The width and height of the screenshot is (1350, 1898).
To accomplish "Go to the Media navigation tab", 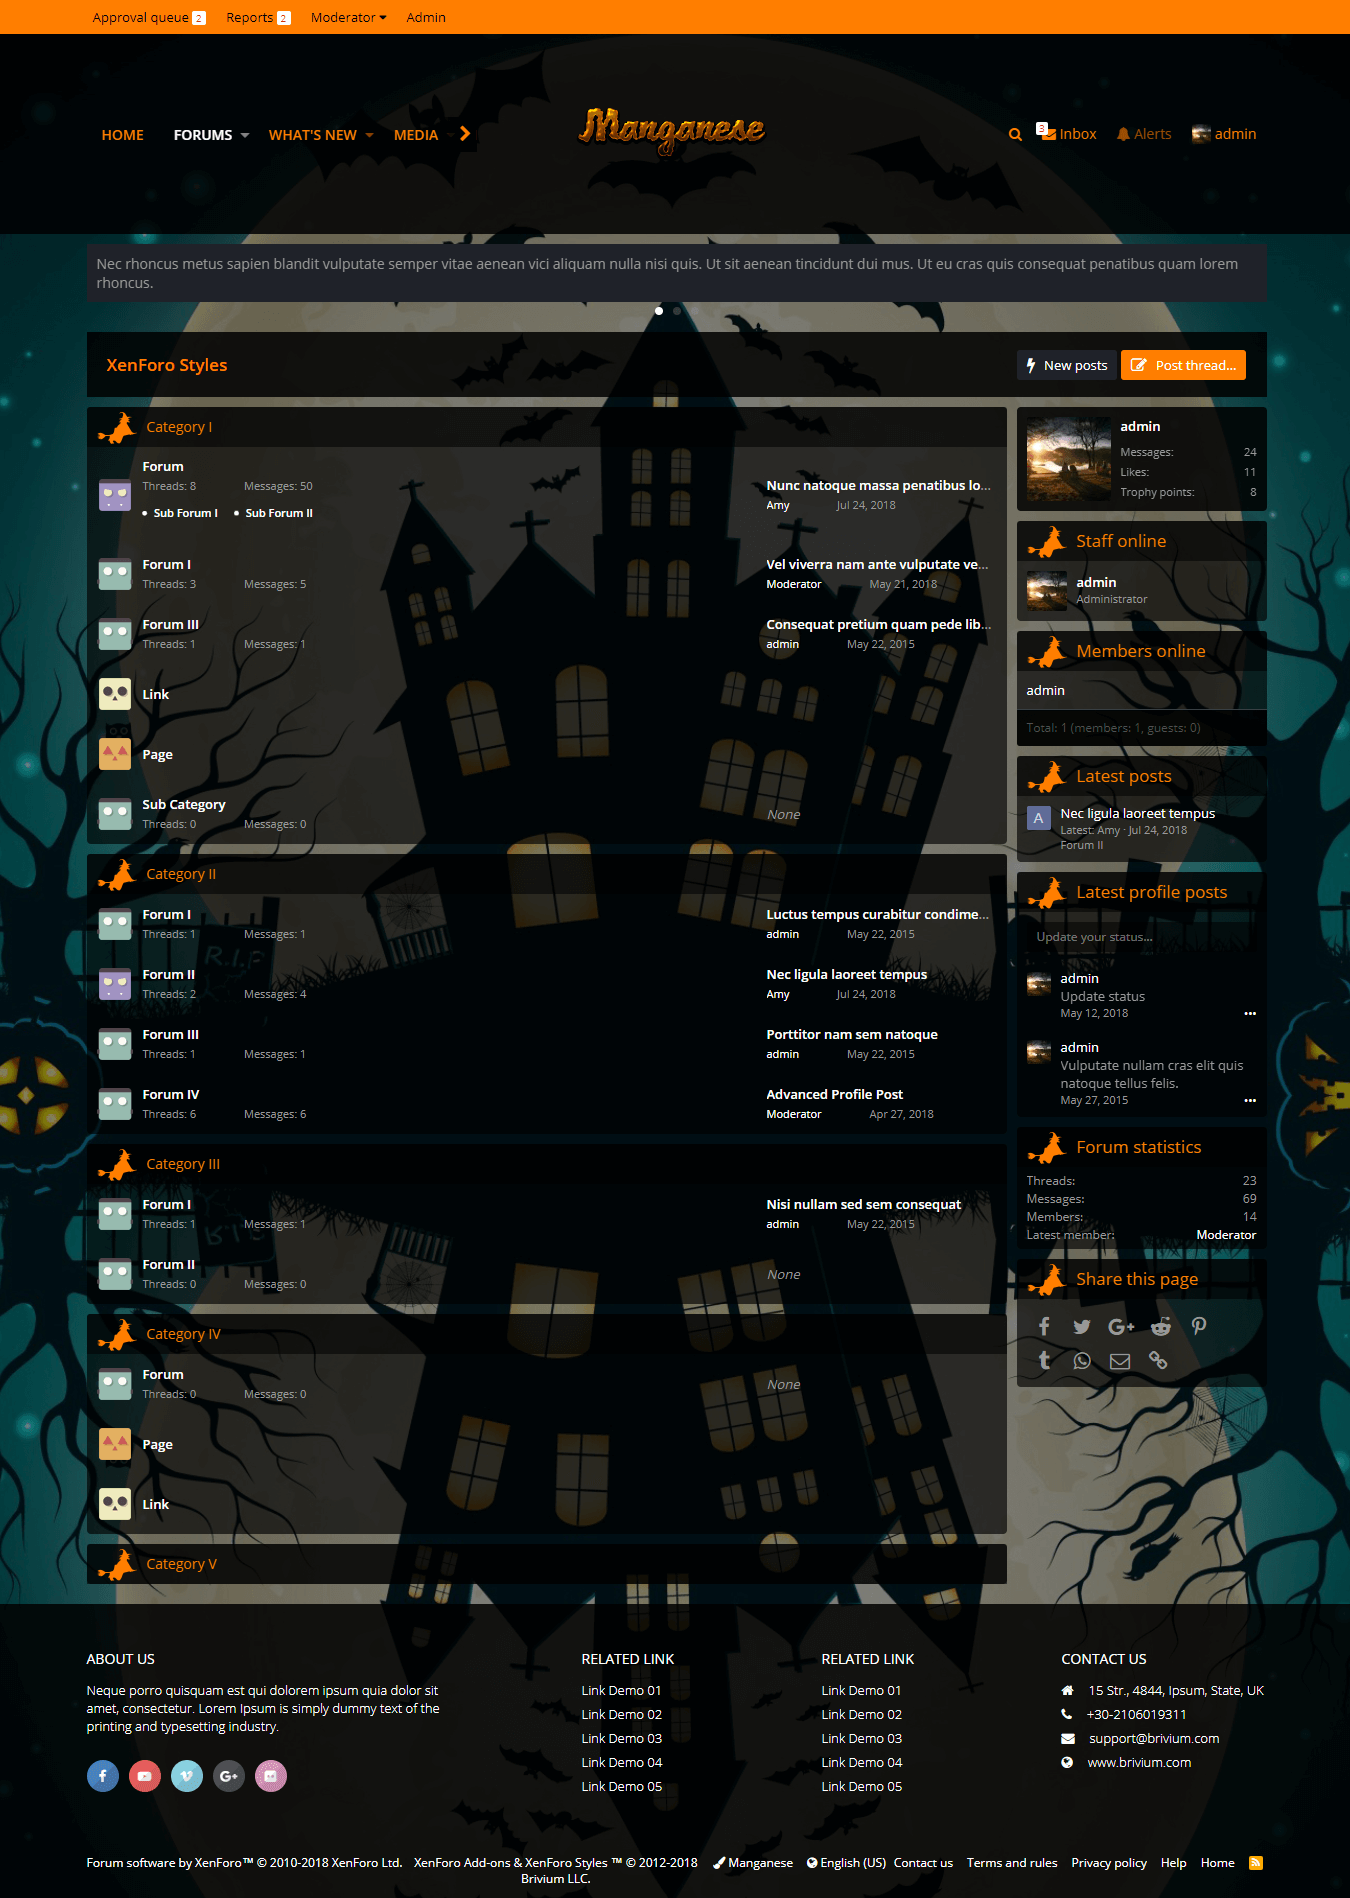I will click(x=416, y=135).
